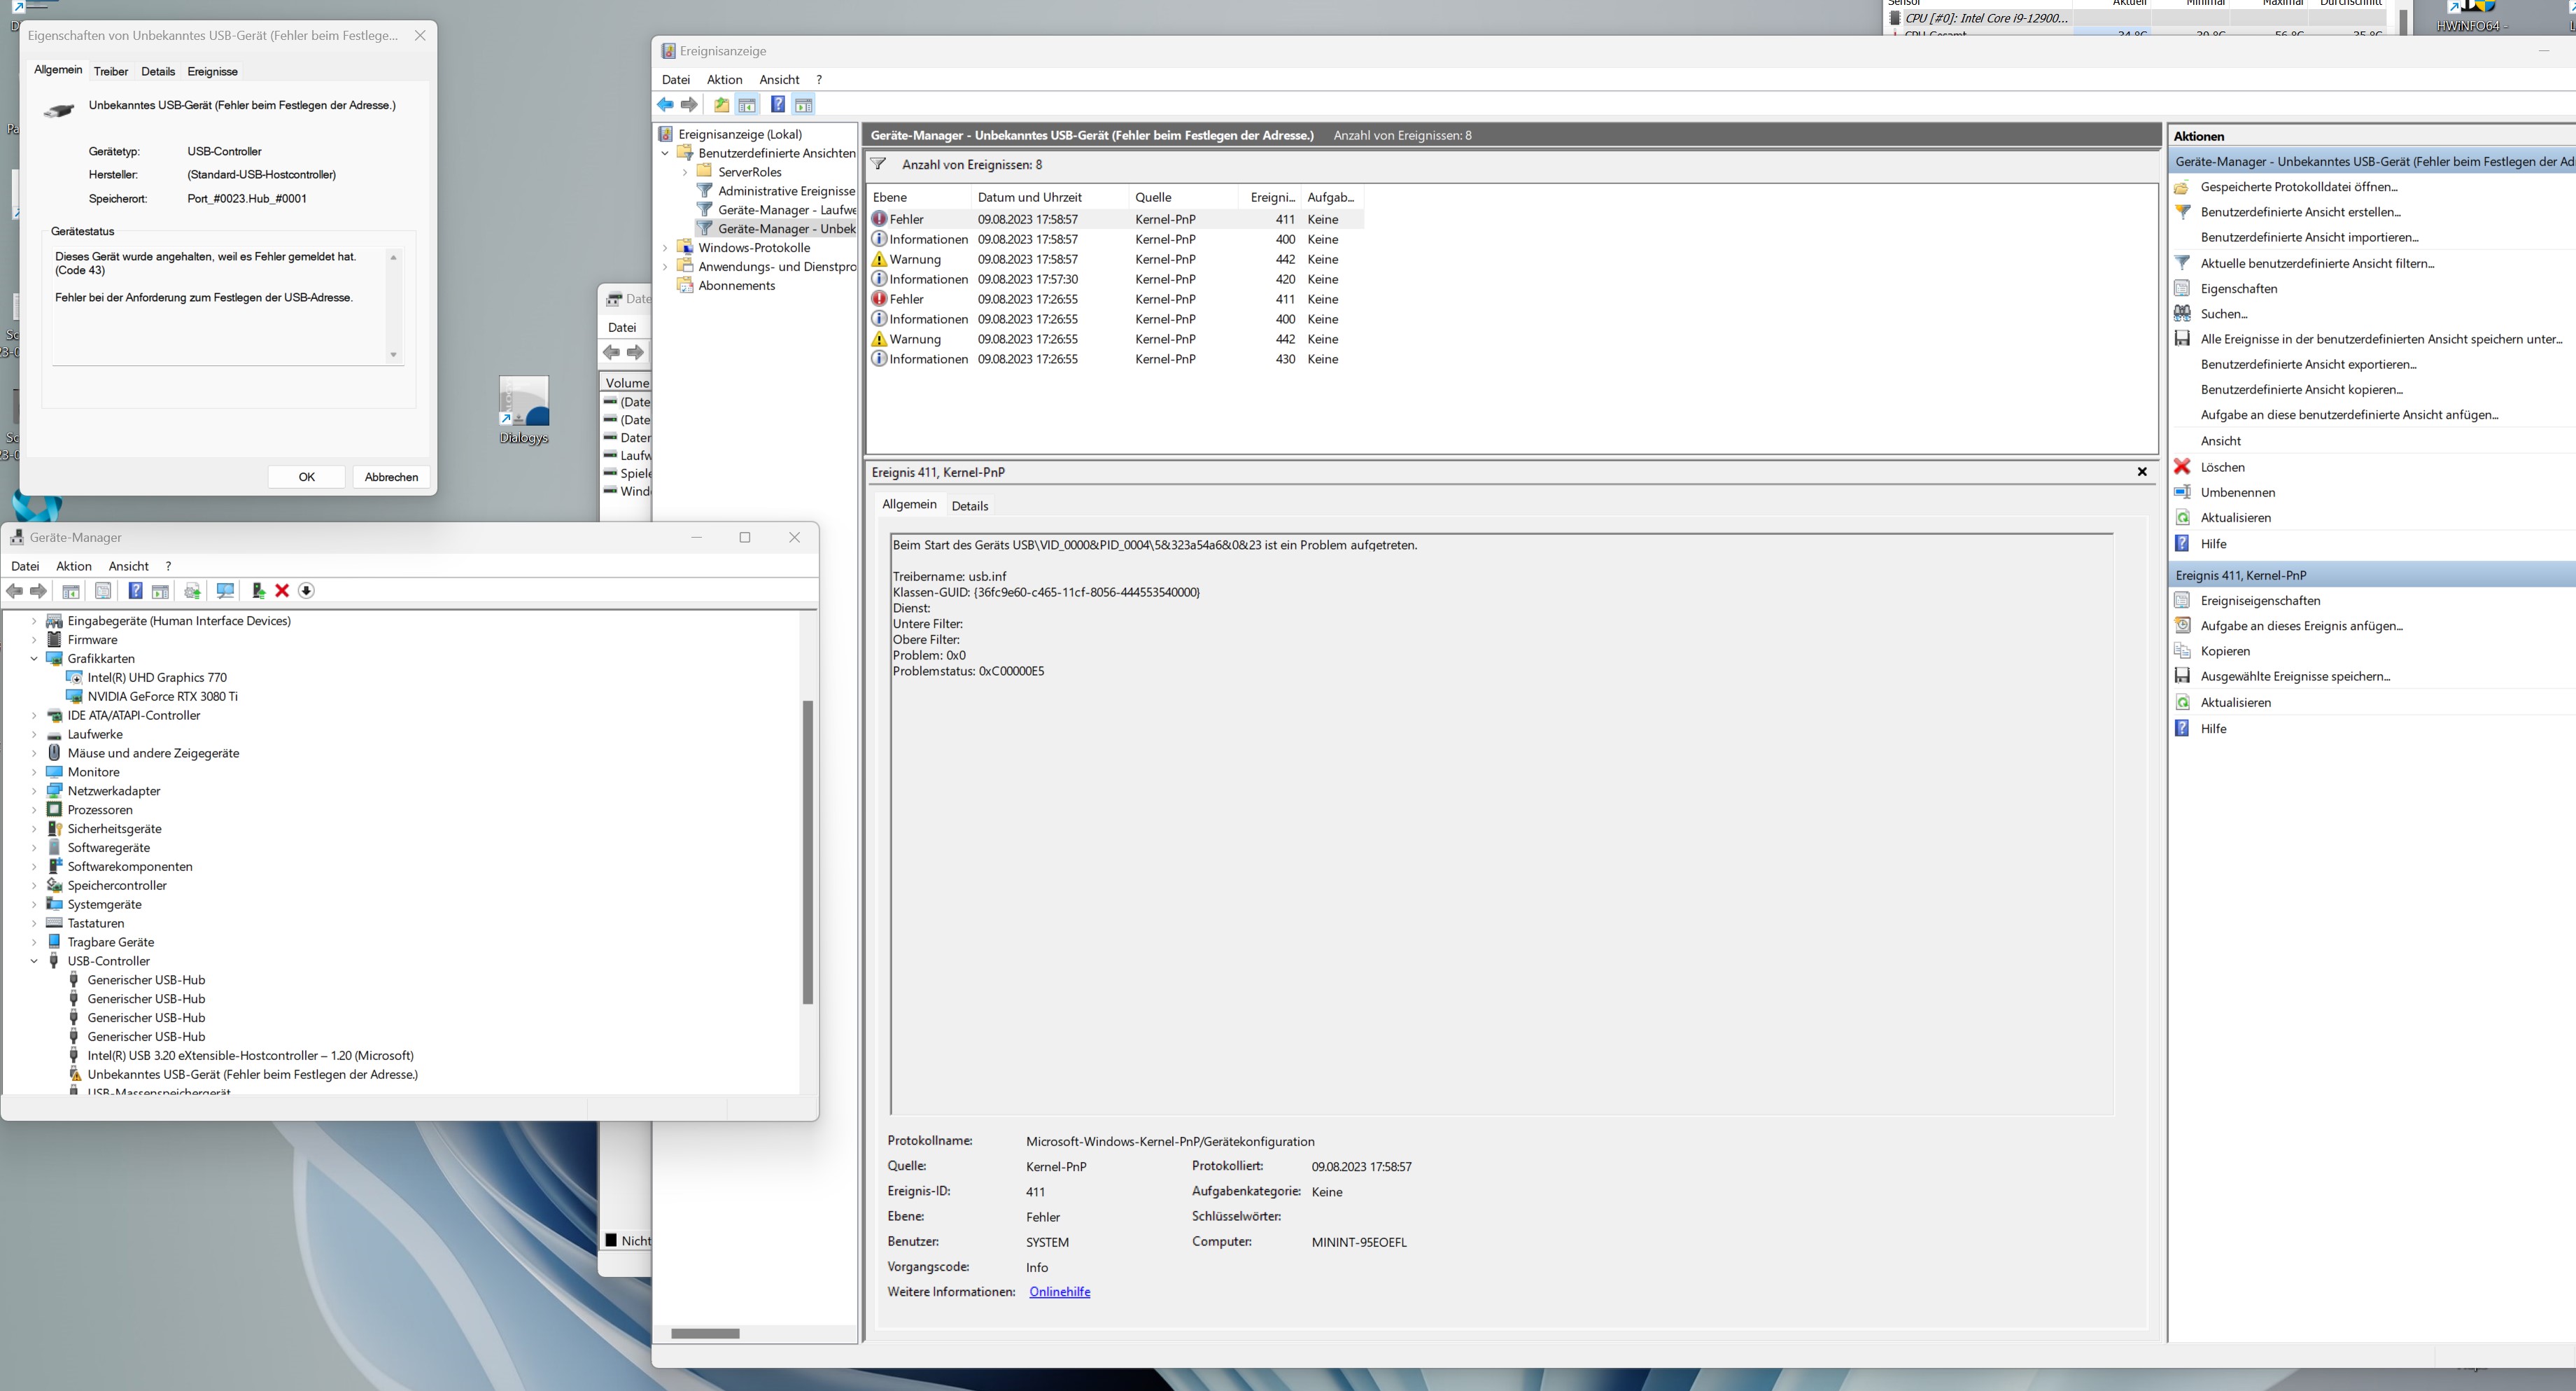Click red X Löschen action icon

pos(2183,467)
